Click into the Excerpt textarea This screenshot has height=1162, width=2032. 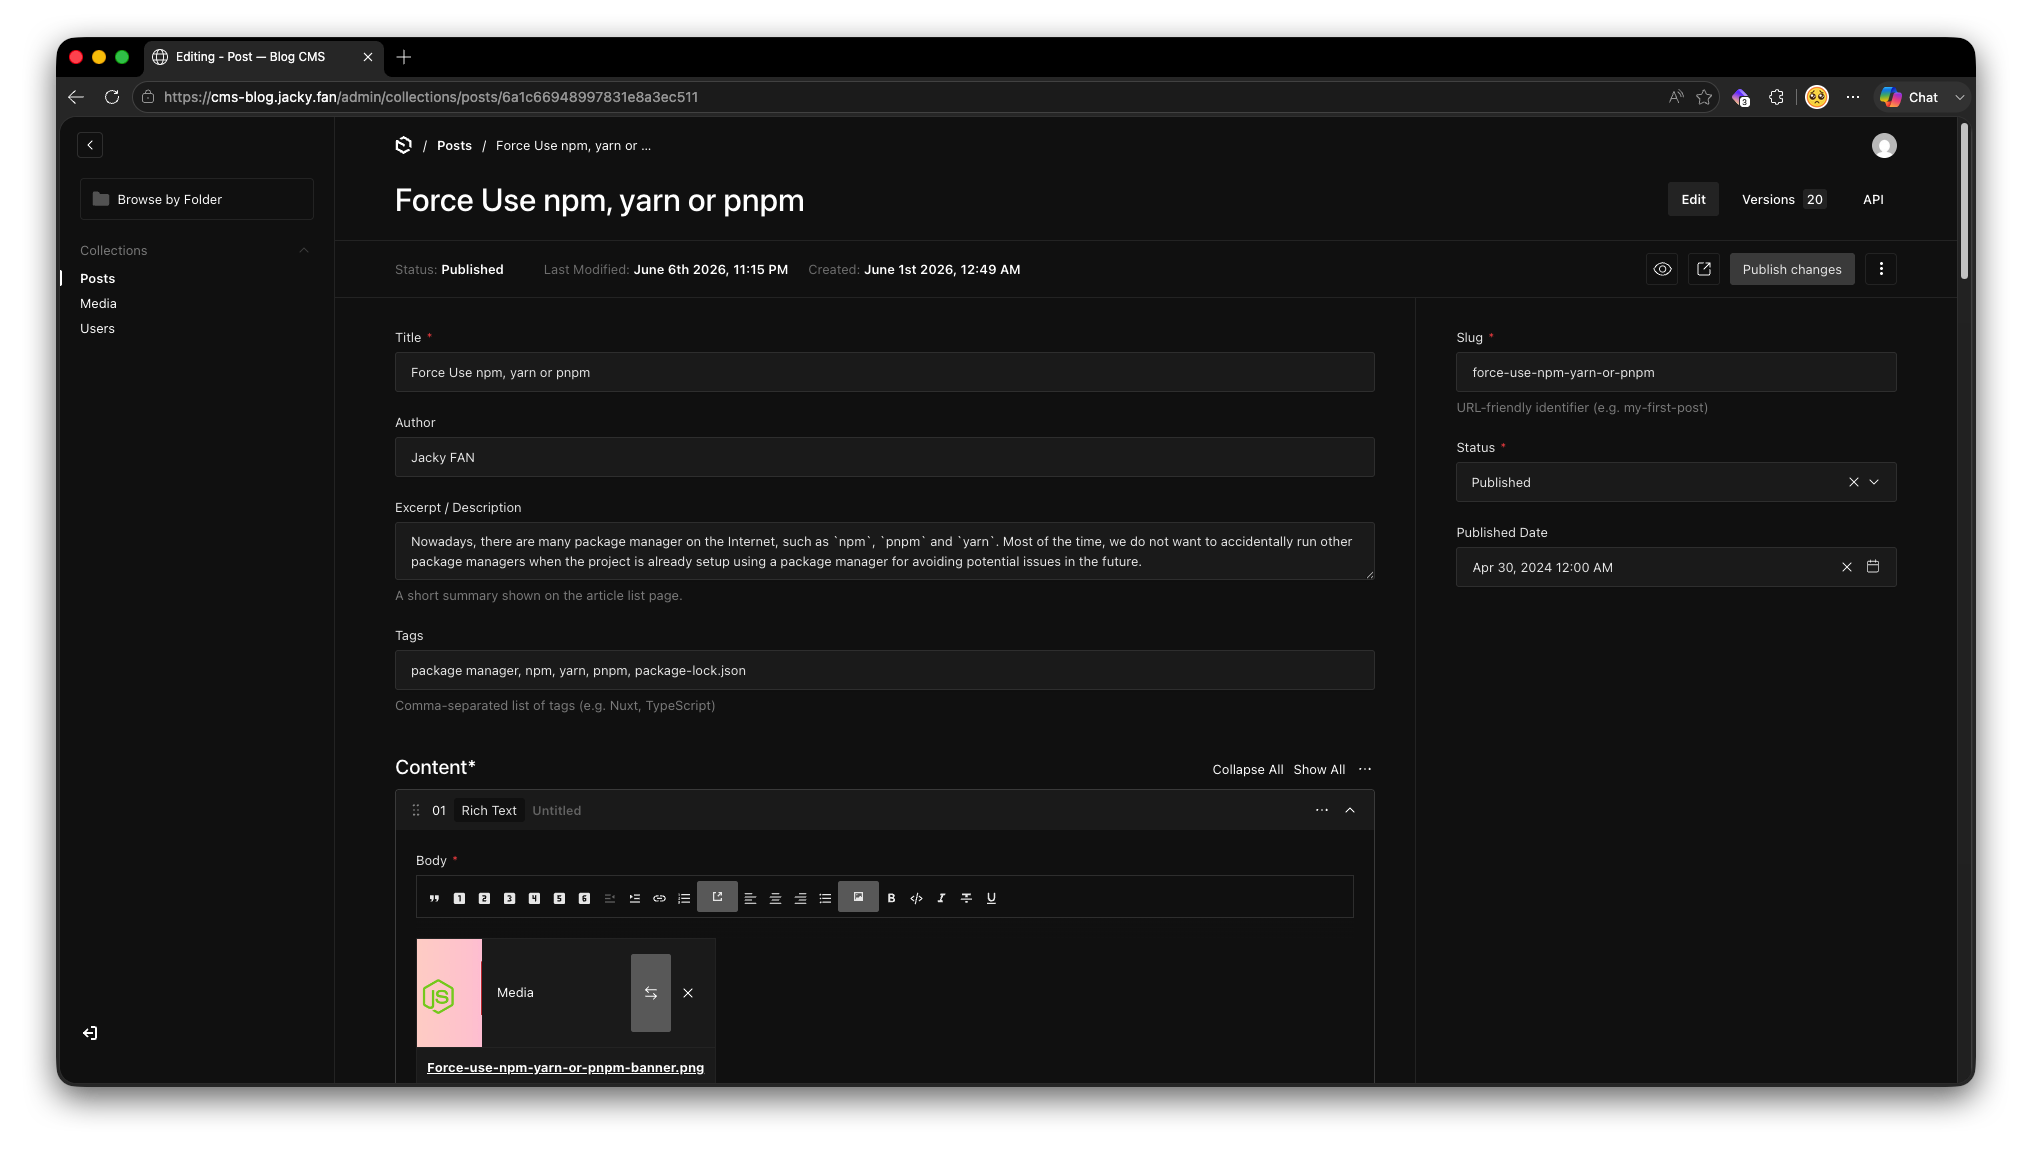(884, 551)
